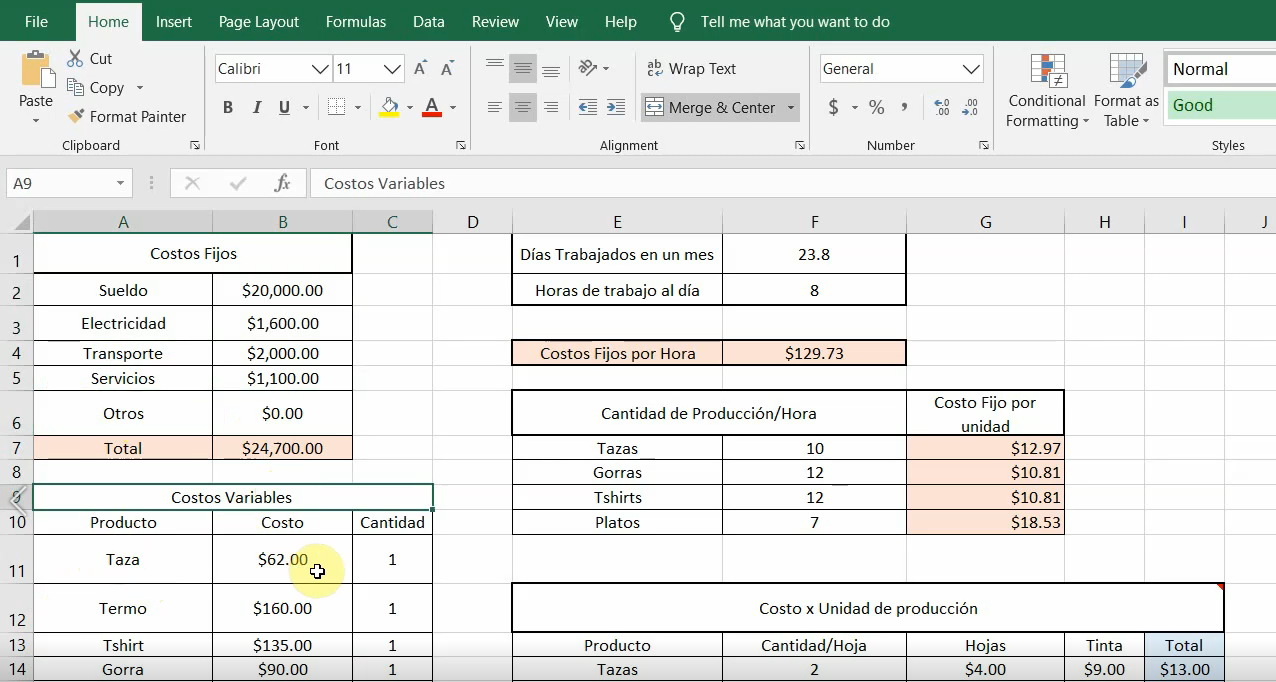Open the Merge & Center dropdown arrow

point(791,107)
